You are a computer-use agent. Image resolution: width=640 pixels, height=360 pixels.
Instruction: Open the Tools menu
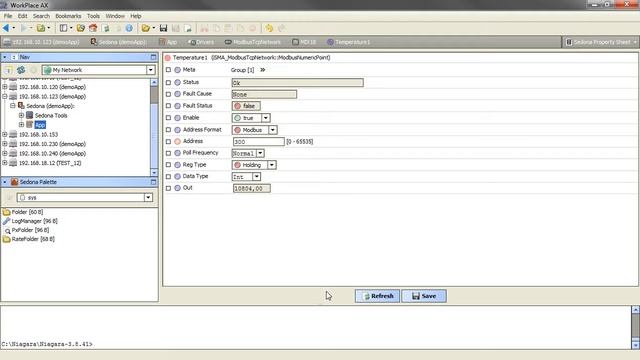click(93, 16)
